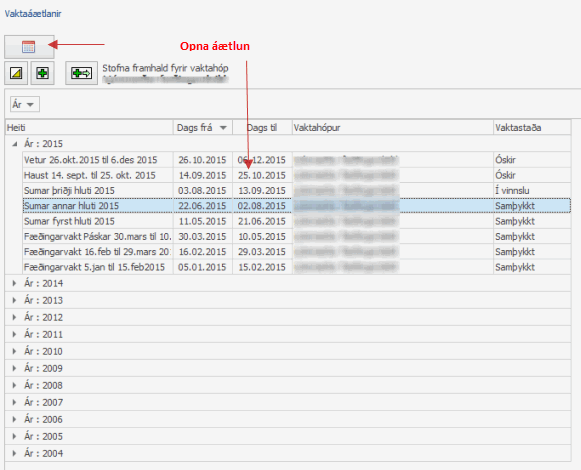Click the Vaktahópur column header
The height and width of the screenshot is (470, 581).
click(x=393, y=128)
